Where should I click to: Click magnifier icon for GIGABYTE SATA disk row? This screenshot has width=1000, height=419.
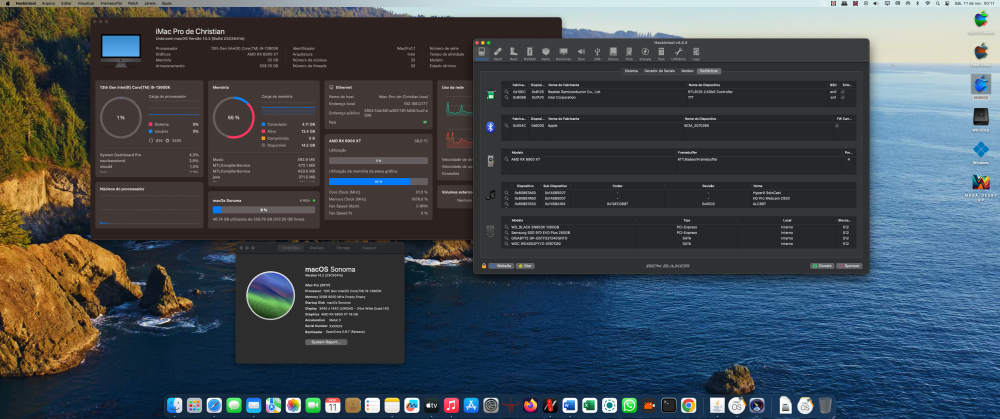point(506,238)
